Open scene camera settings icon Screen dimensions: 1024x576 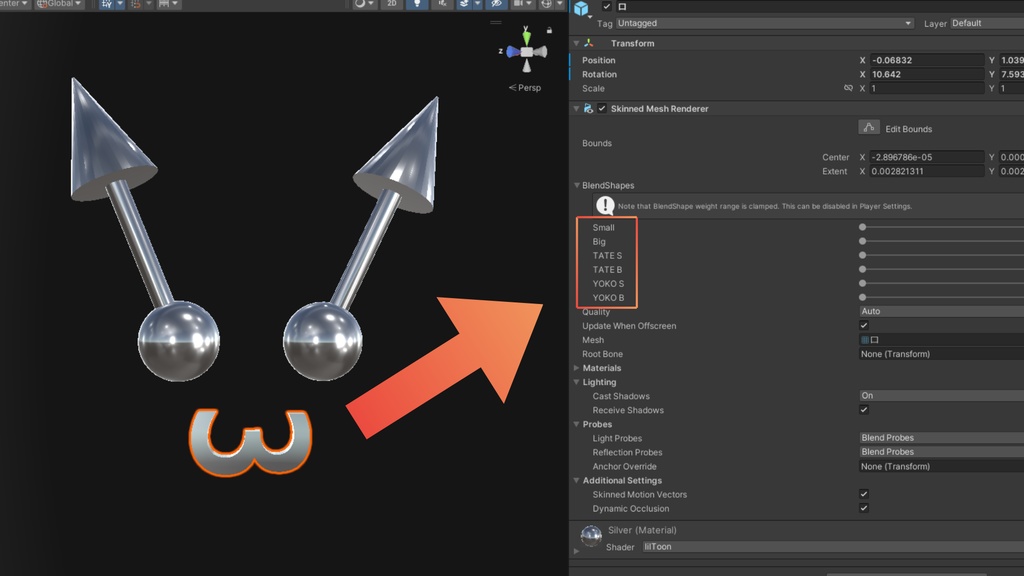coord(518,4)
